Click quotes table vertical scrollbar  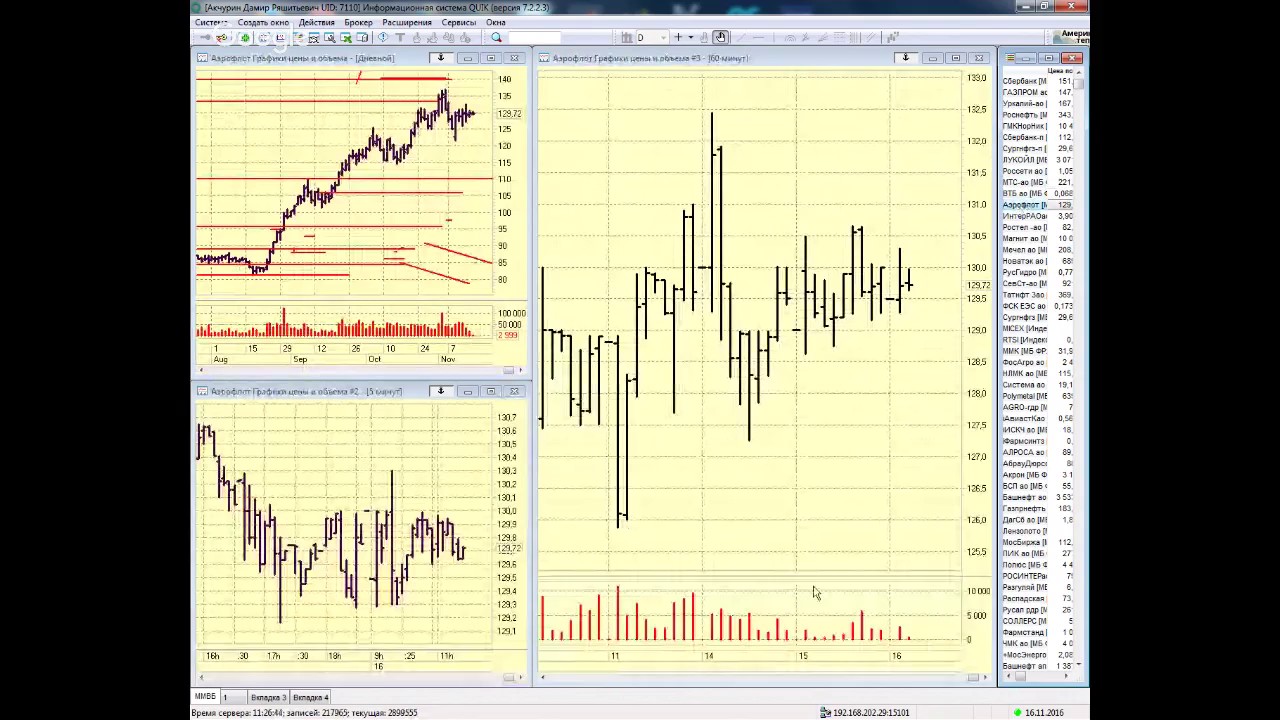1079,370
